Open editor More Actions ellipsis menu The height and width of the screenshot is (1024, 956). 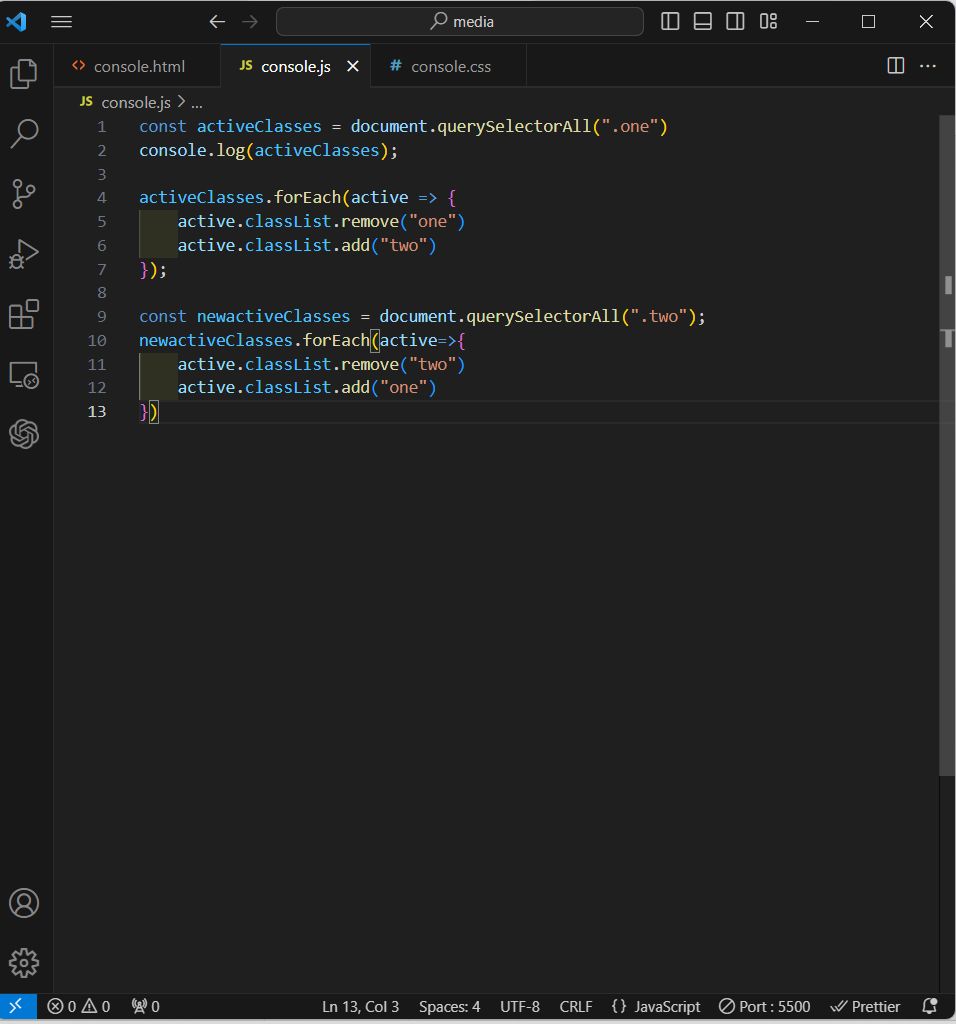coord(928,66)
